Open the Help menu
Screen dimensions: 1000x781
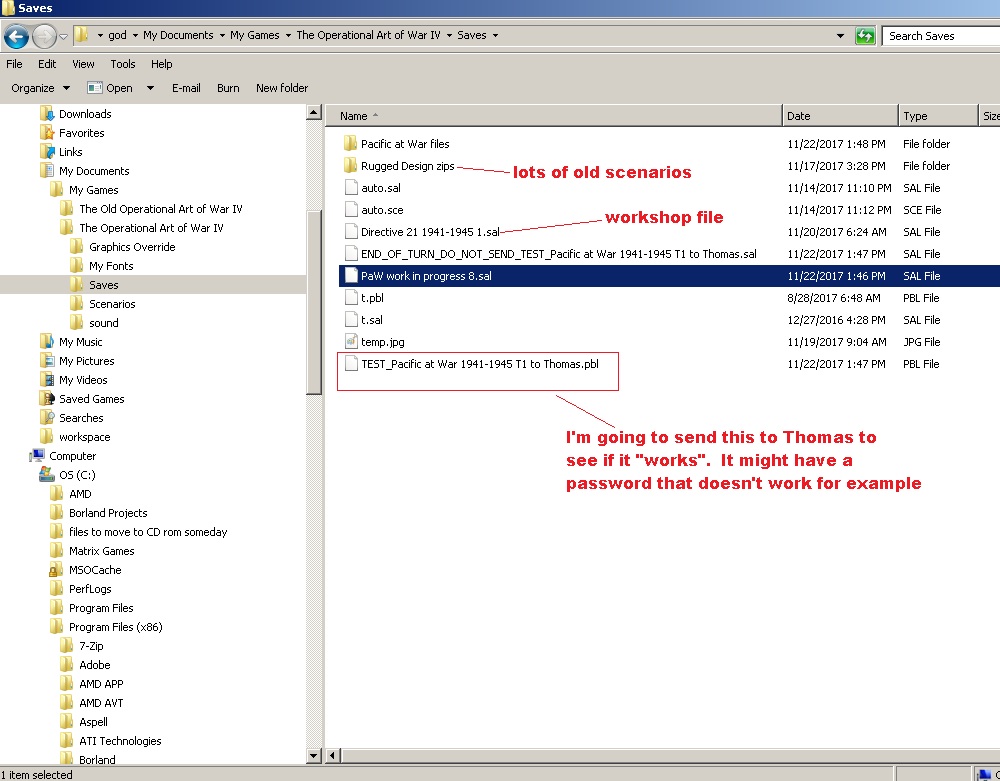coord(161,64)
